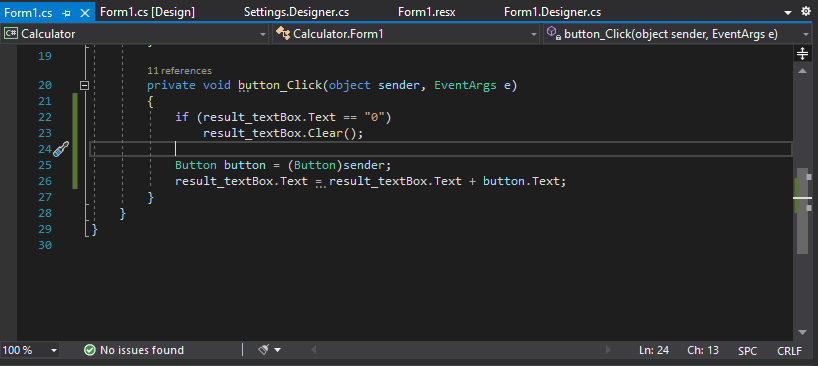Click the horizontal scrollbar right arrow
This screenshot has height=366, width=818.
point(608,350)
